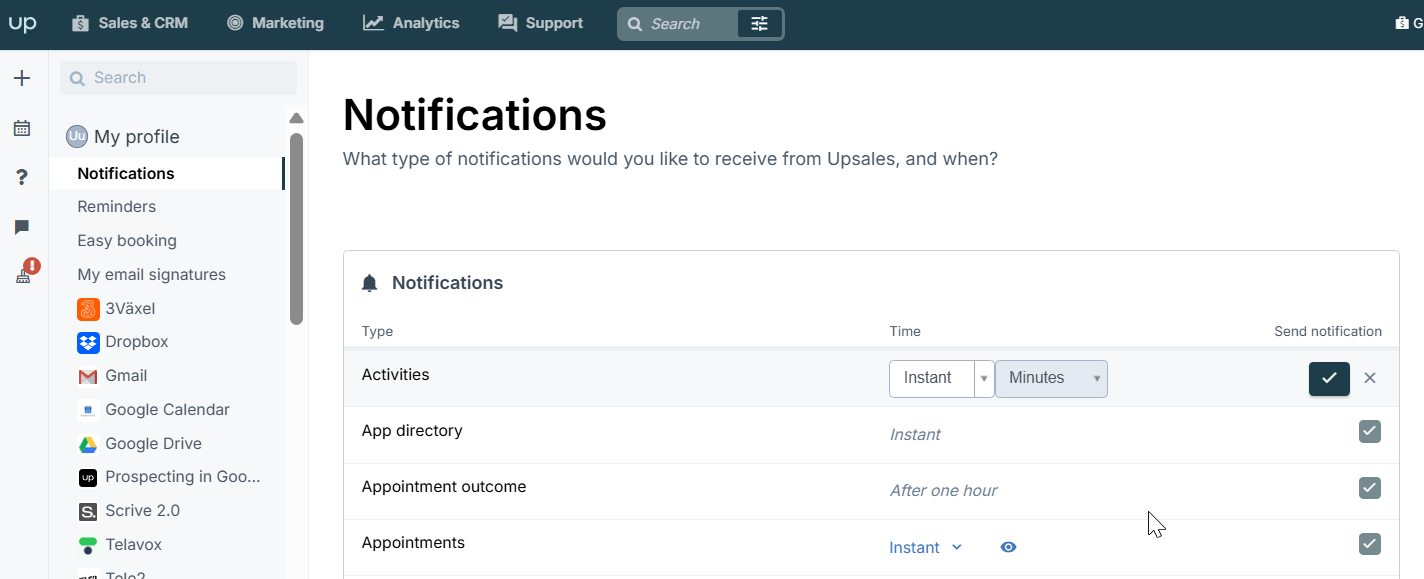Open Dropbox integration settings
The width and height of the screenshot is (1424, 579).
click(x=137, y=342)
